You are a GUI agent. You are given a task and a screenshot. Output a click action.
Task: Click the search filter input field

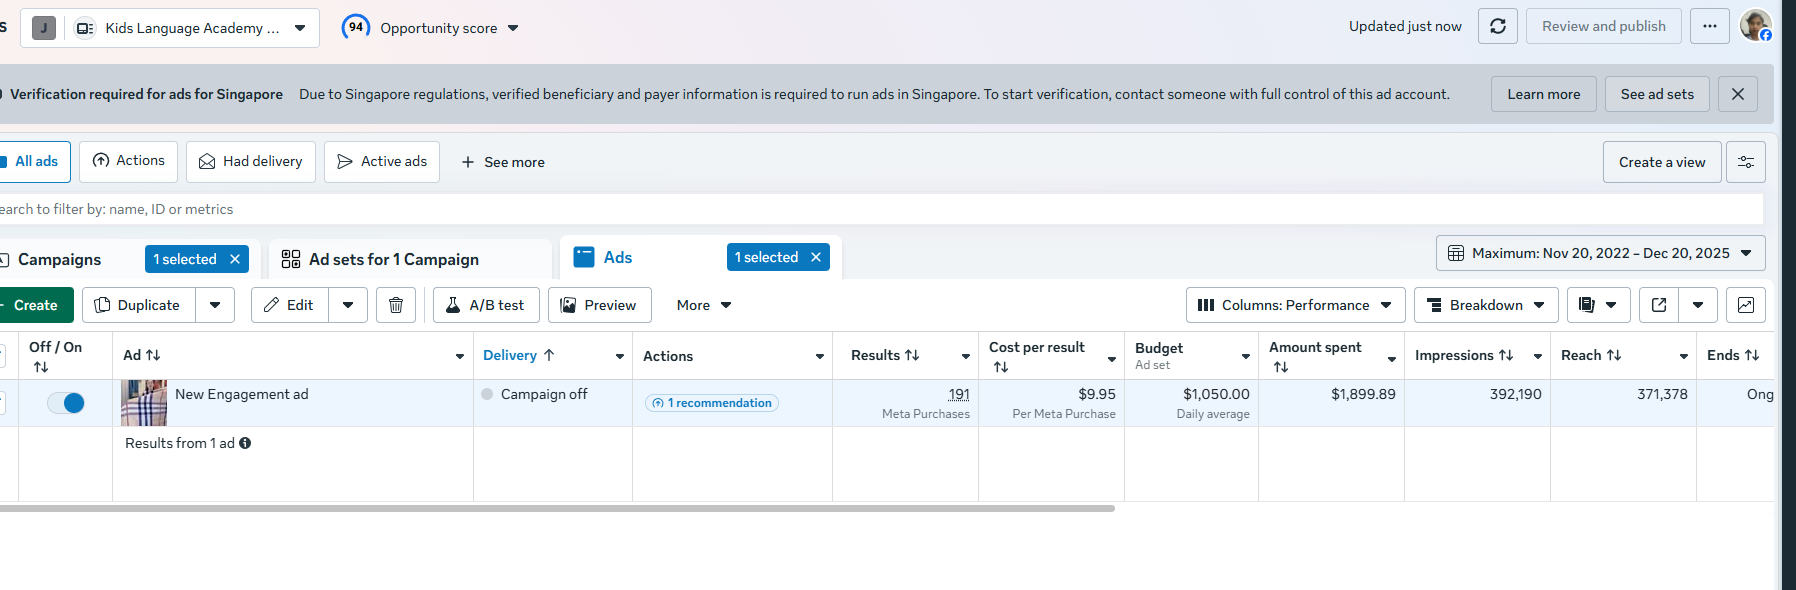click(x=880, y=209)
